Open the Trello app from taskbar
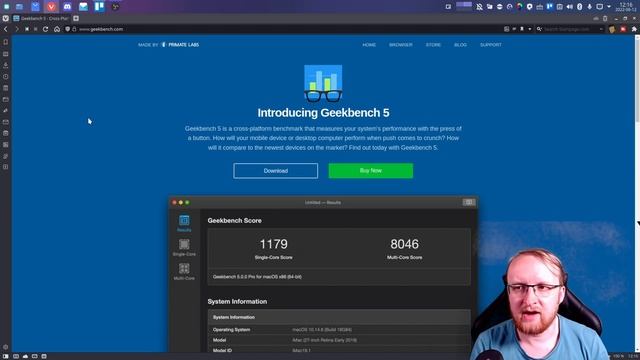The width and height of the screenshot is (640, 360). (x=99, y=6)
